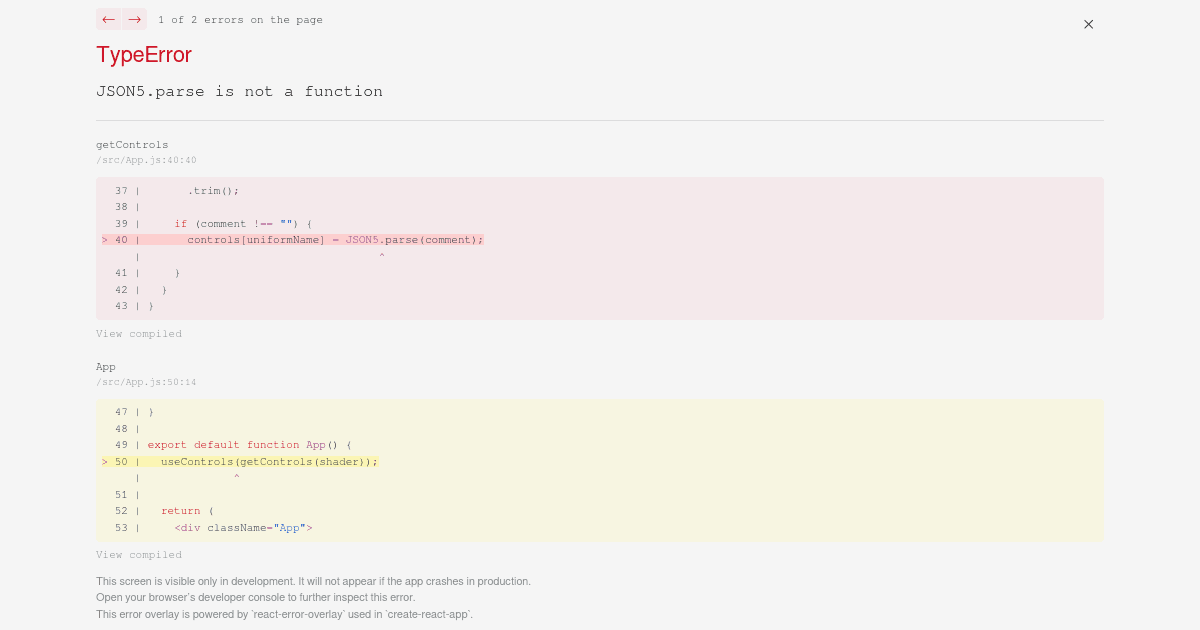Image resolution: width=1200 pixels, height=630 pixels.
Task: Click the TypeError heading
Action: (x=143, y=55)
